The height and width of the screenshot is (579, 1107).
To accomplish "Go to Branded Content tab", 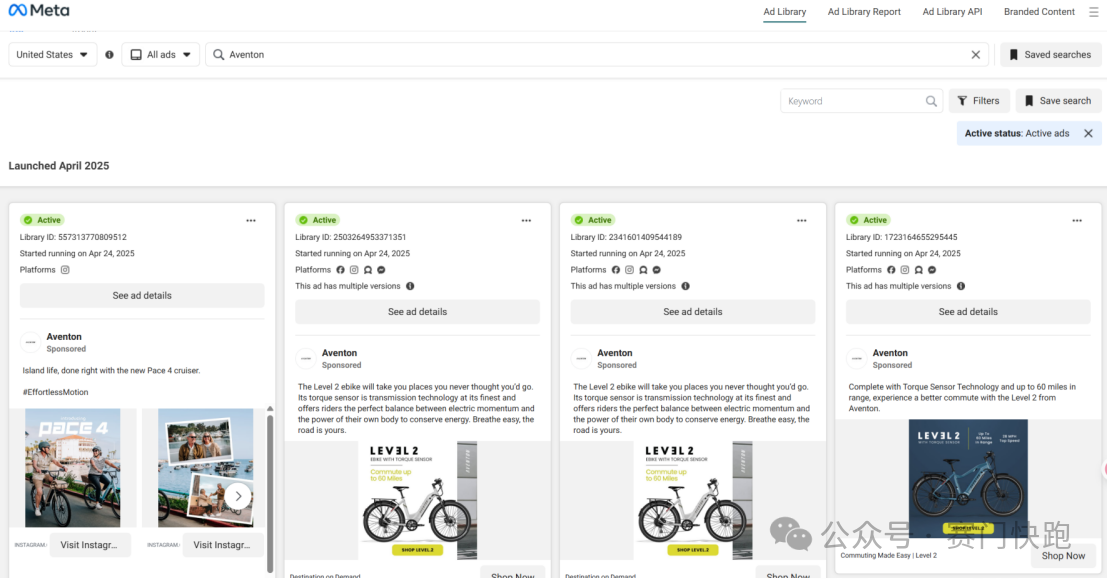I will coord(1039,12).
